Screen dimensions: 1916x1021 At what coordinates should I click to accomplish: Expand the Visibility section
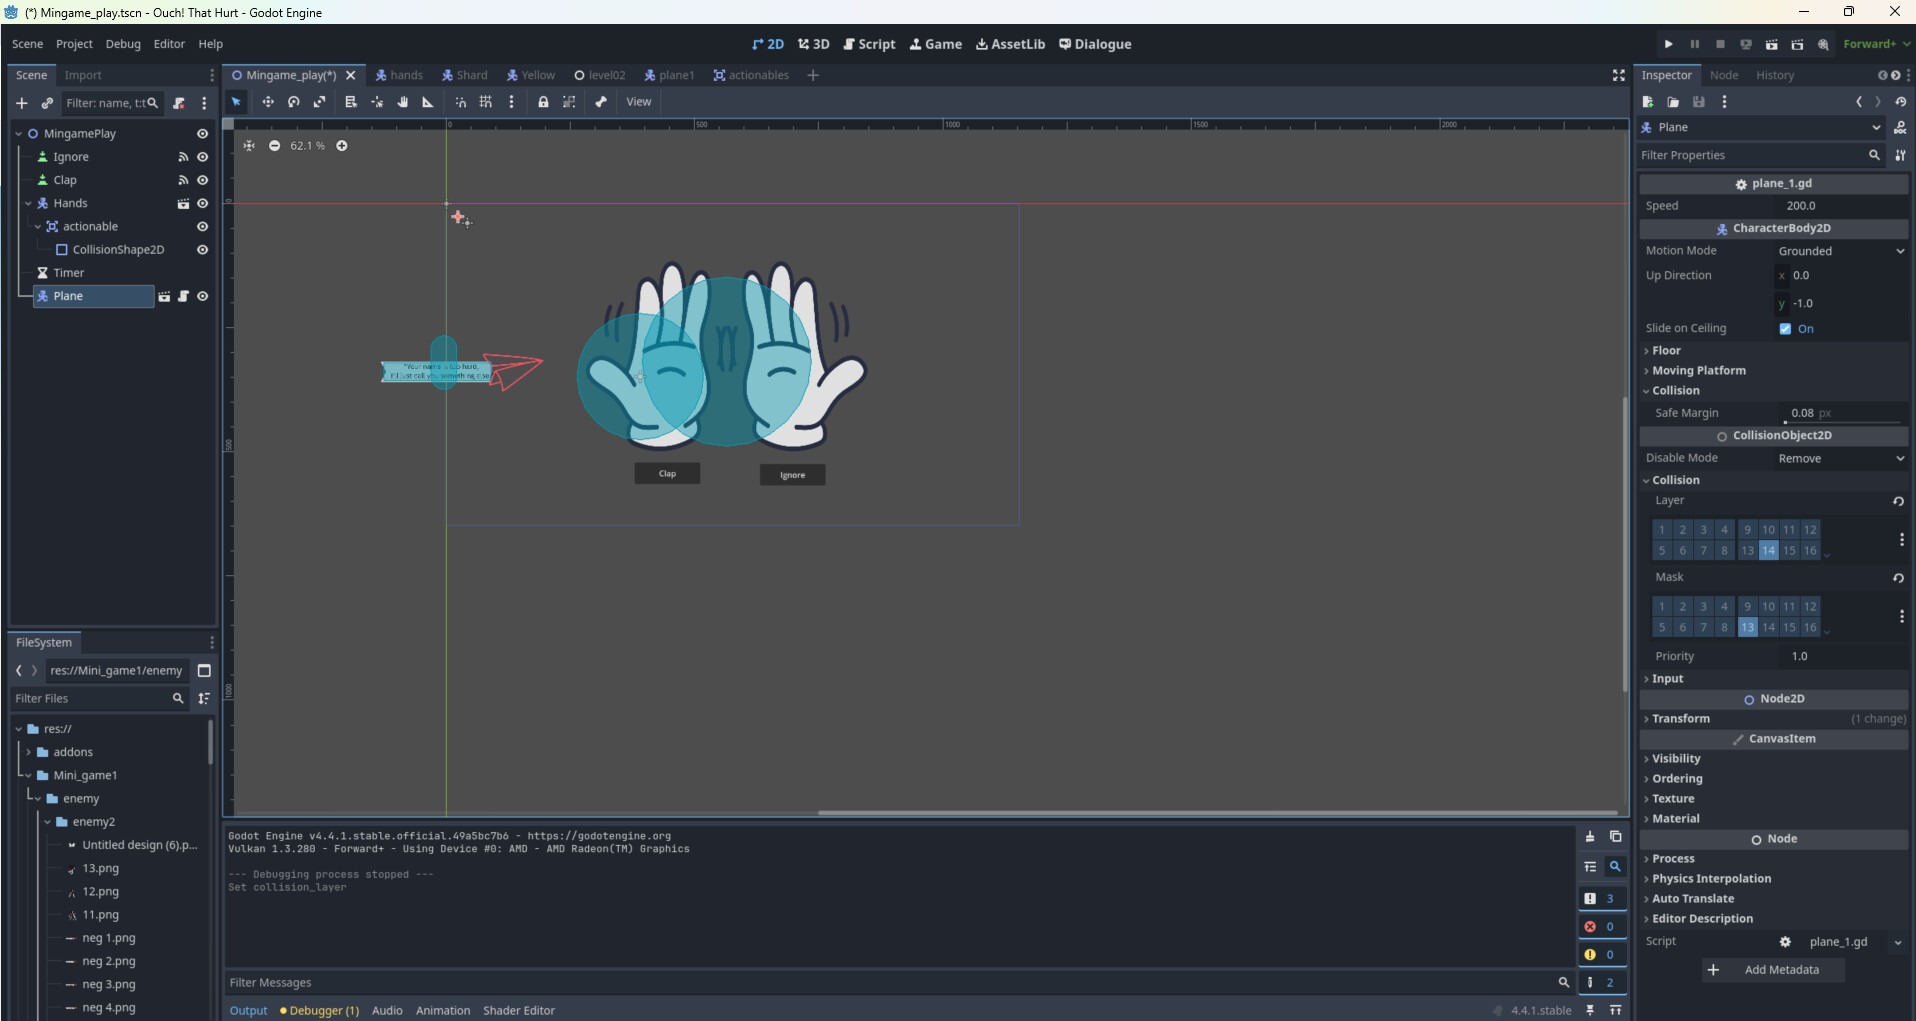click(x=1774, y=759)
